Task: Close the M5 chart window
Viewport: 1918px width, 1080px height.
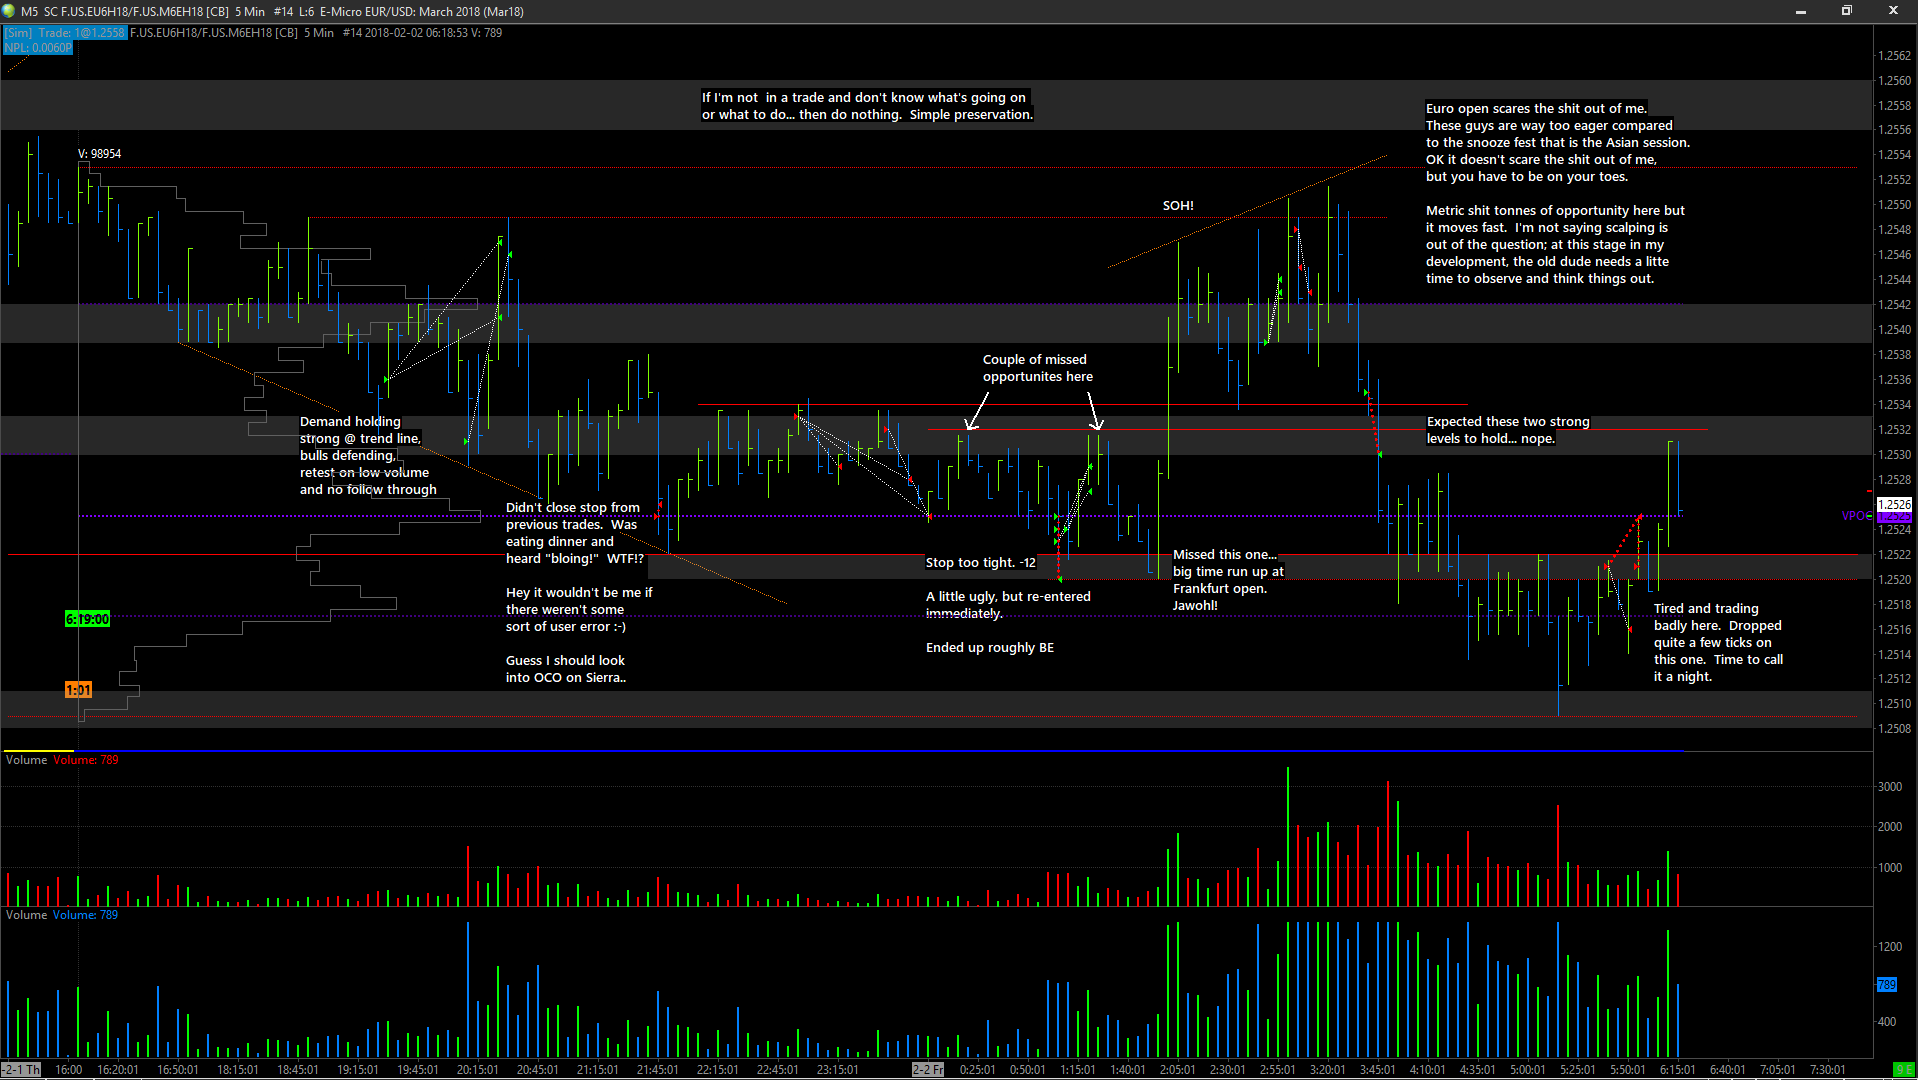Action: click(1893, 11)
